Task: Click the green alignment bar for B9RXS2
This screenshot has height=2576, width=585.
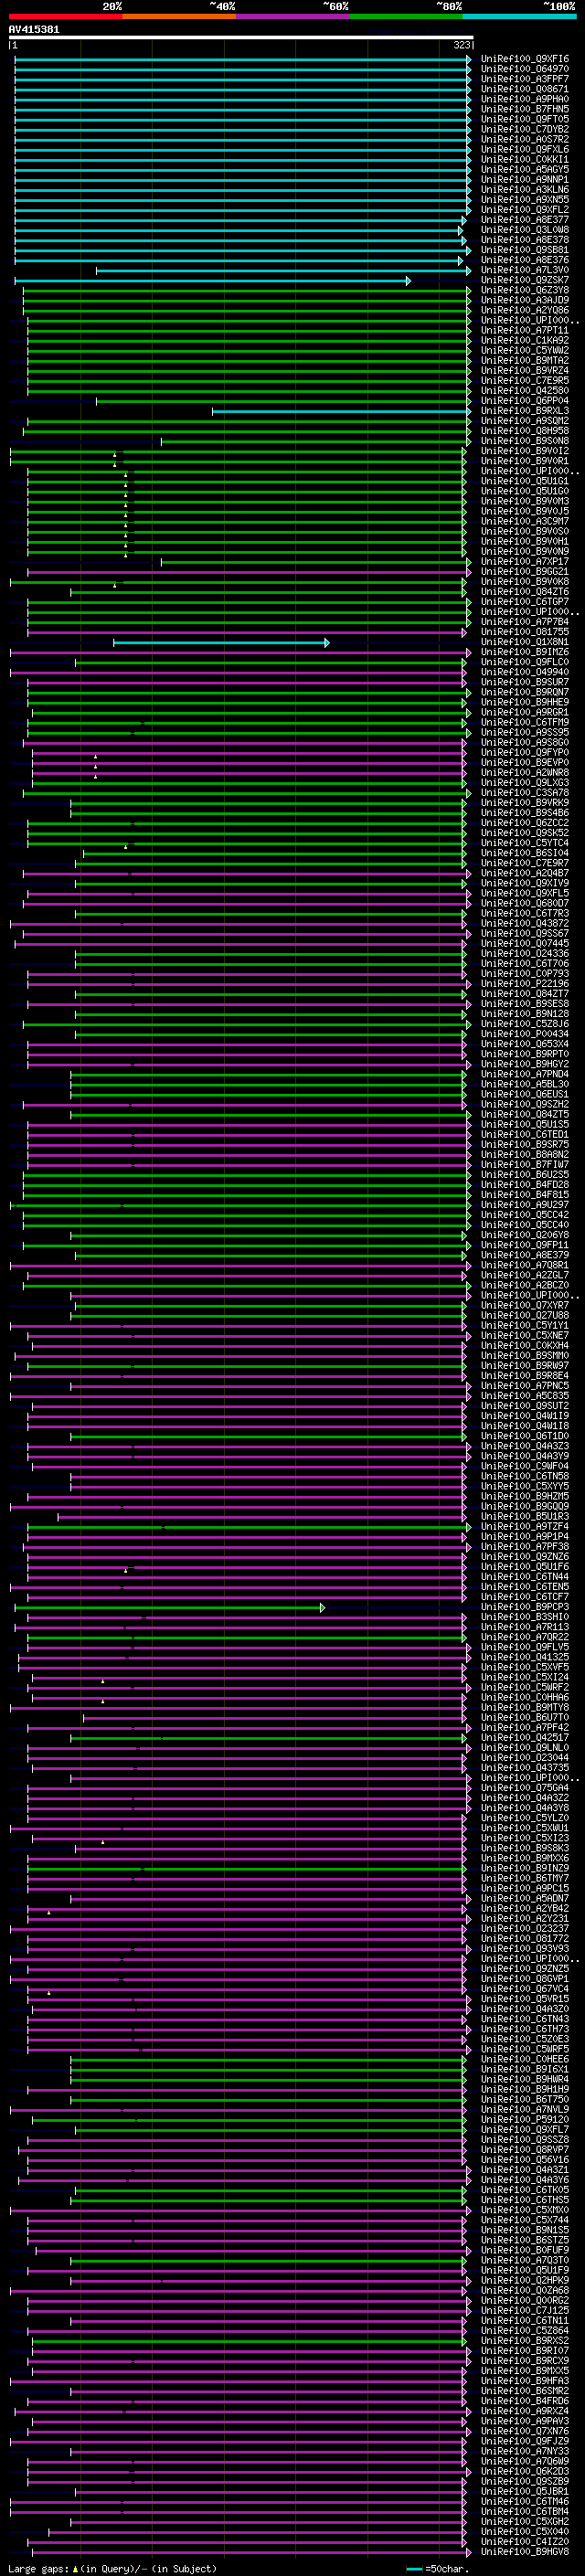Action: coord(249,2340)
